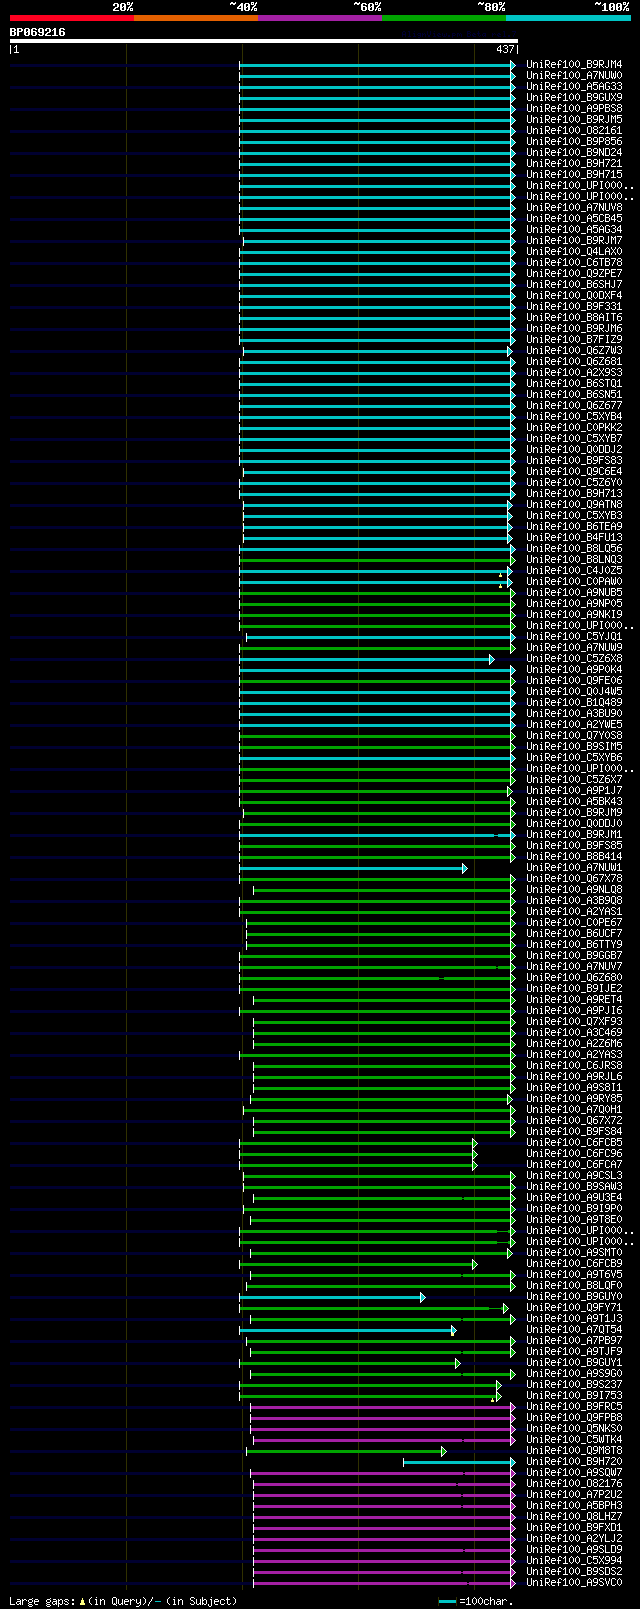The height and width of the screenshot is (1609, 640).
Task: Select label UniRef100_B9GUY0
Action: click(574, 1297)
